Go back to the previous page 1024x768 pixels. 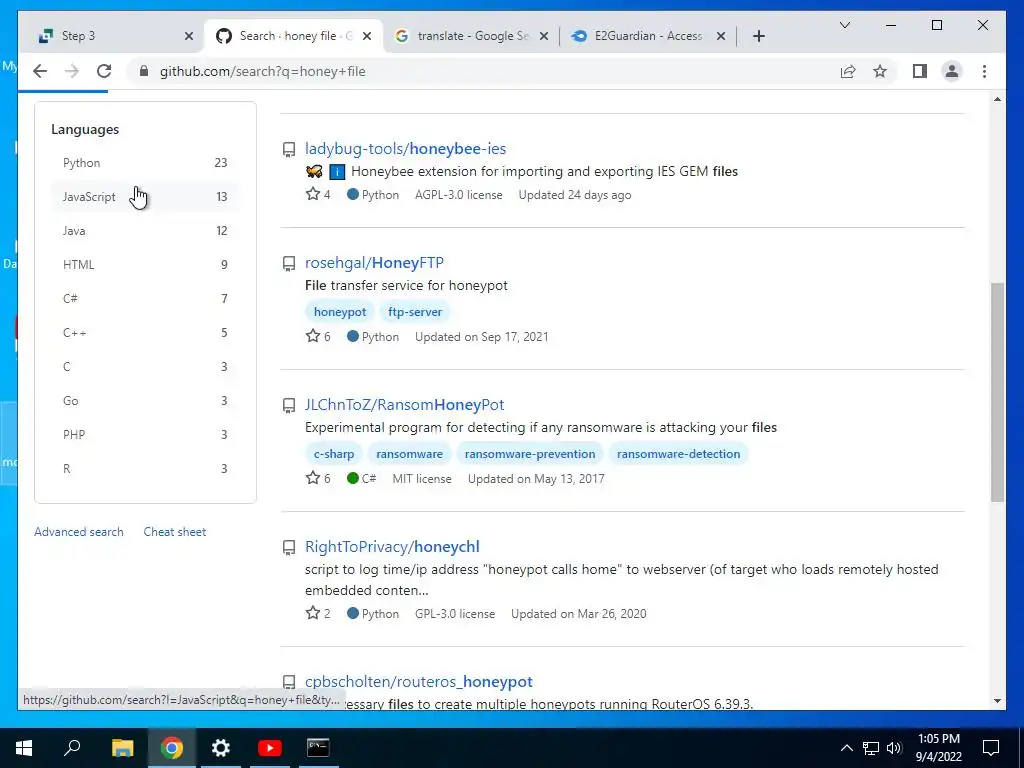(x=40, y=71)
